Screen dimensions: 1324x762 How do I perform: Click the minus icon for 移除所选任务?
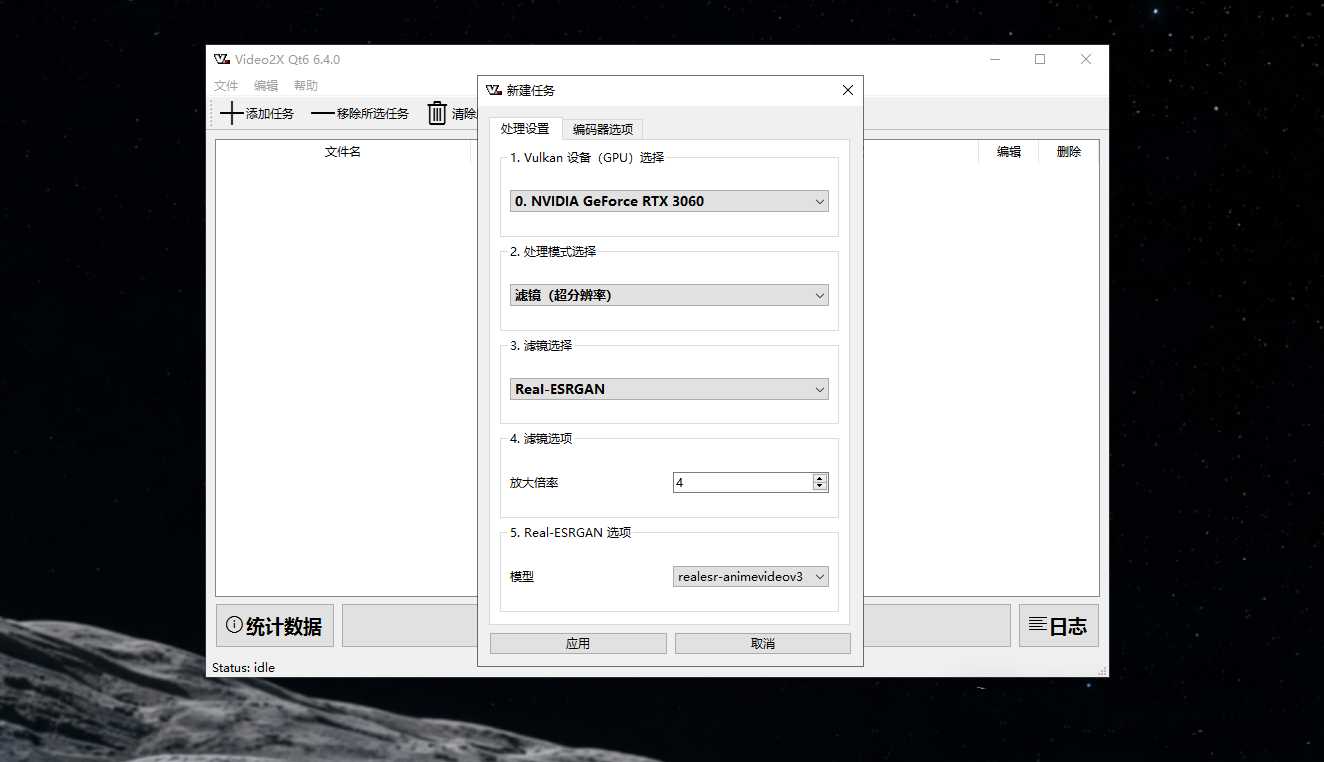tap(322, 113)
